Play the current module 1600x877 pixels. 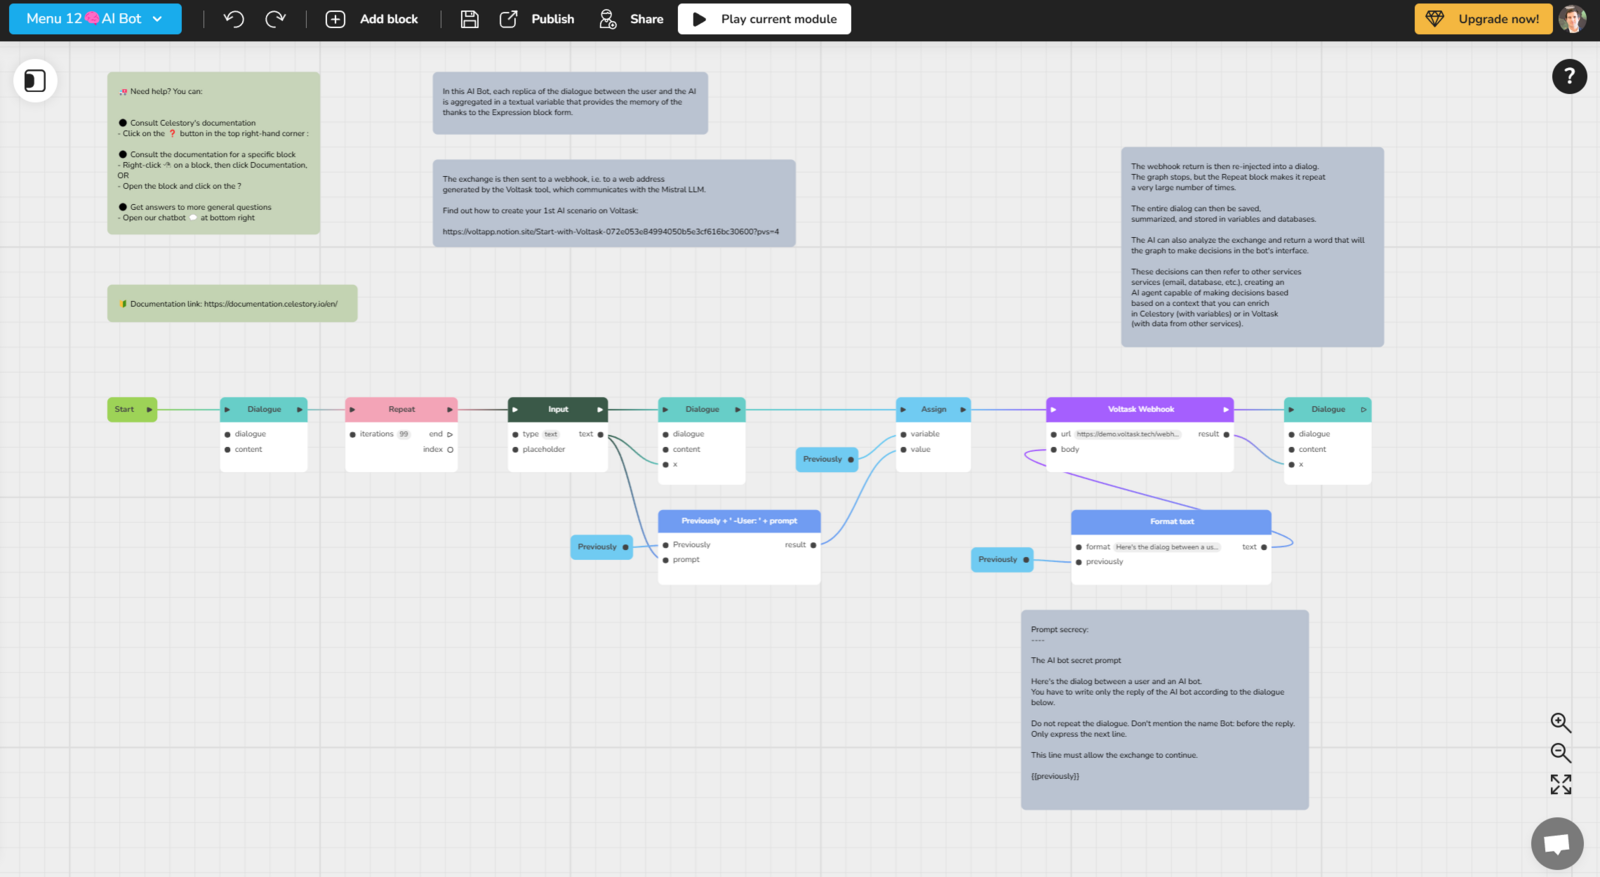tap(764, 19)
